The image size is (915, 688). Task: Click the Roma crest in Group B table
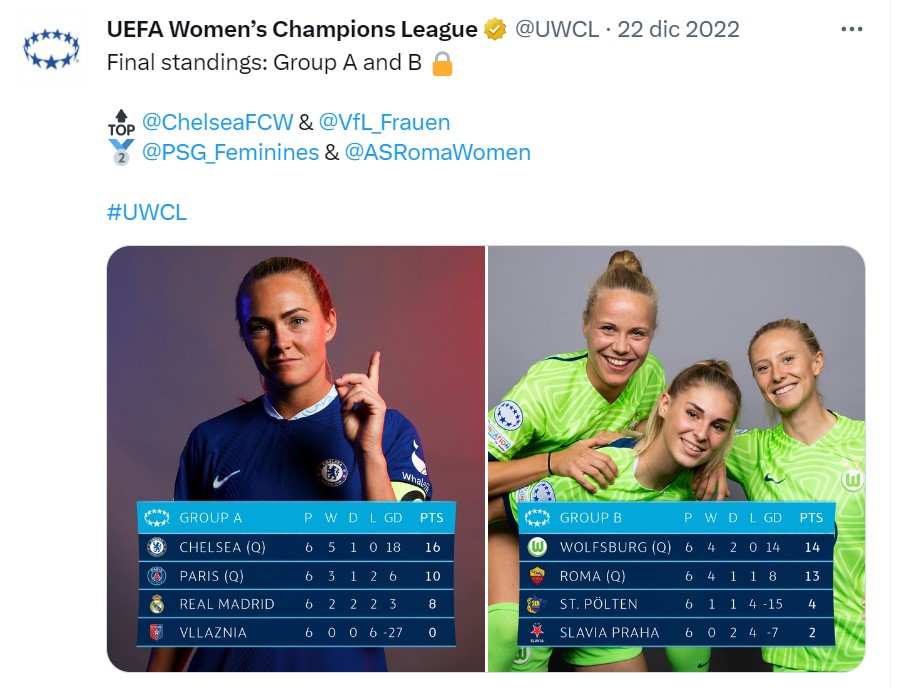(x=537, y=576)
